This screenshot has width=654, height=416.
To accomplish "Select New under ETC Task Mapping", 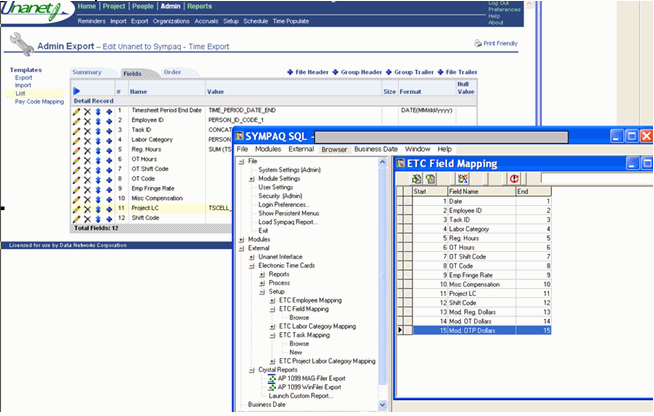I will tap(296, 353).
